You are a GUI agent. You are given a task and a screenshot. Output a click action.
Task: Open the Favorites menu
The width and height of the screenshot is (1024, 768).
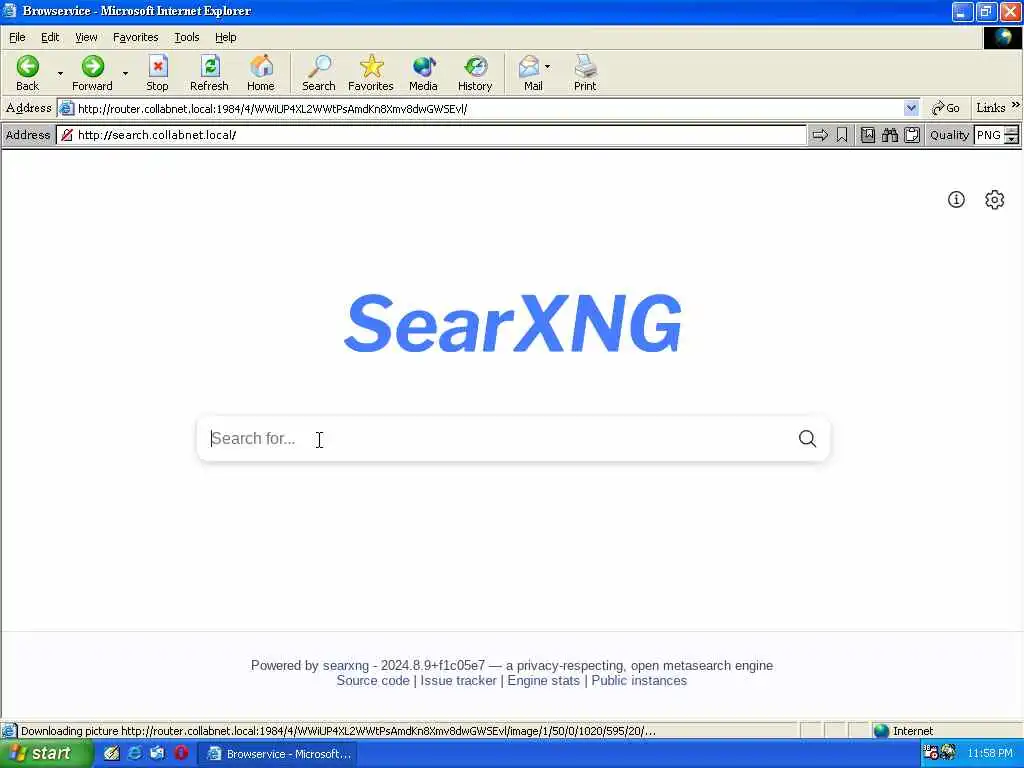pos(135,37)
